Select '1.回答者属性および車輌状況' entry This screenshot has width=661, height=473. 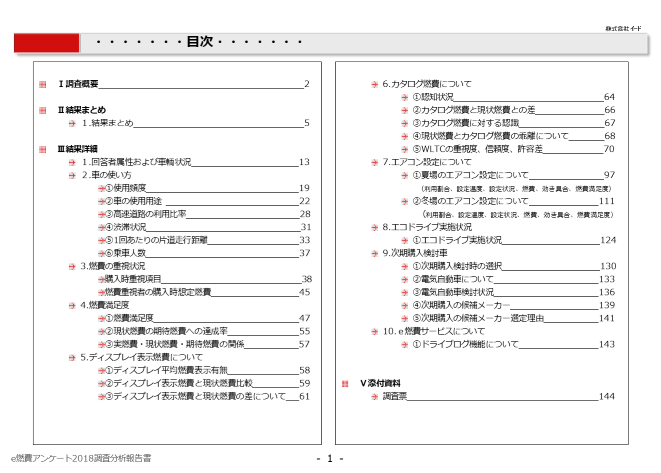click(136, 162)
